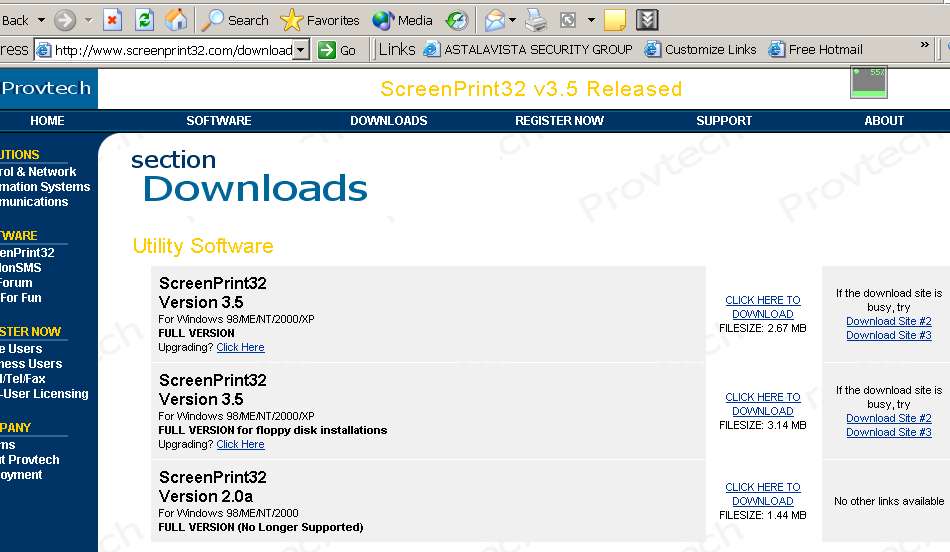Open Customize Links shortcut
The height and width of the screenshot is (552, 950).
(x=700, y=50)
